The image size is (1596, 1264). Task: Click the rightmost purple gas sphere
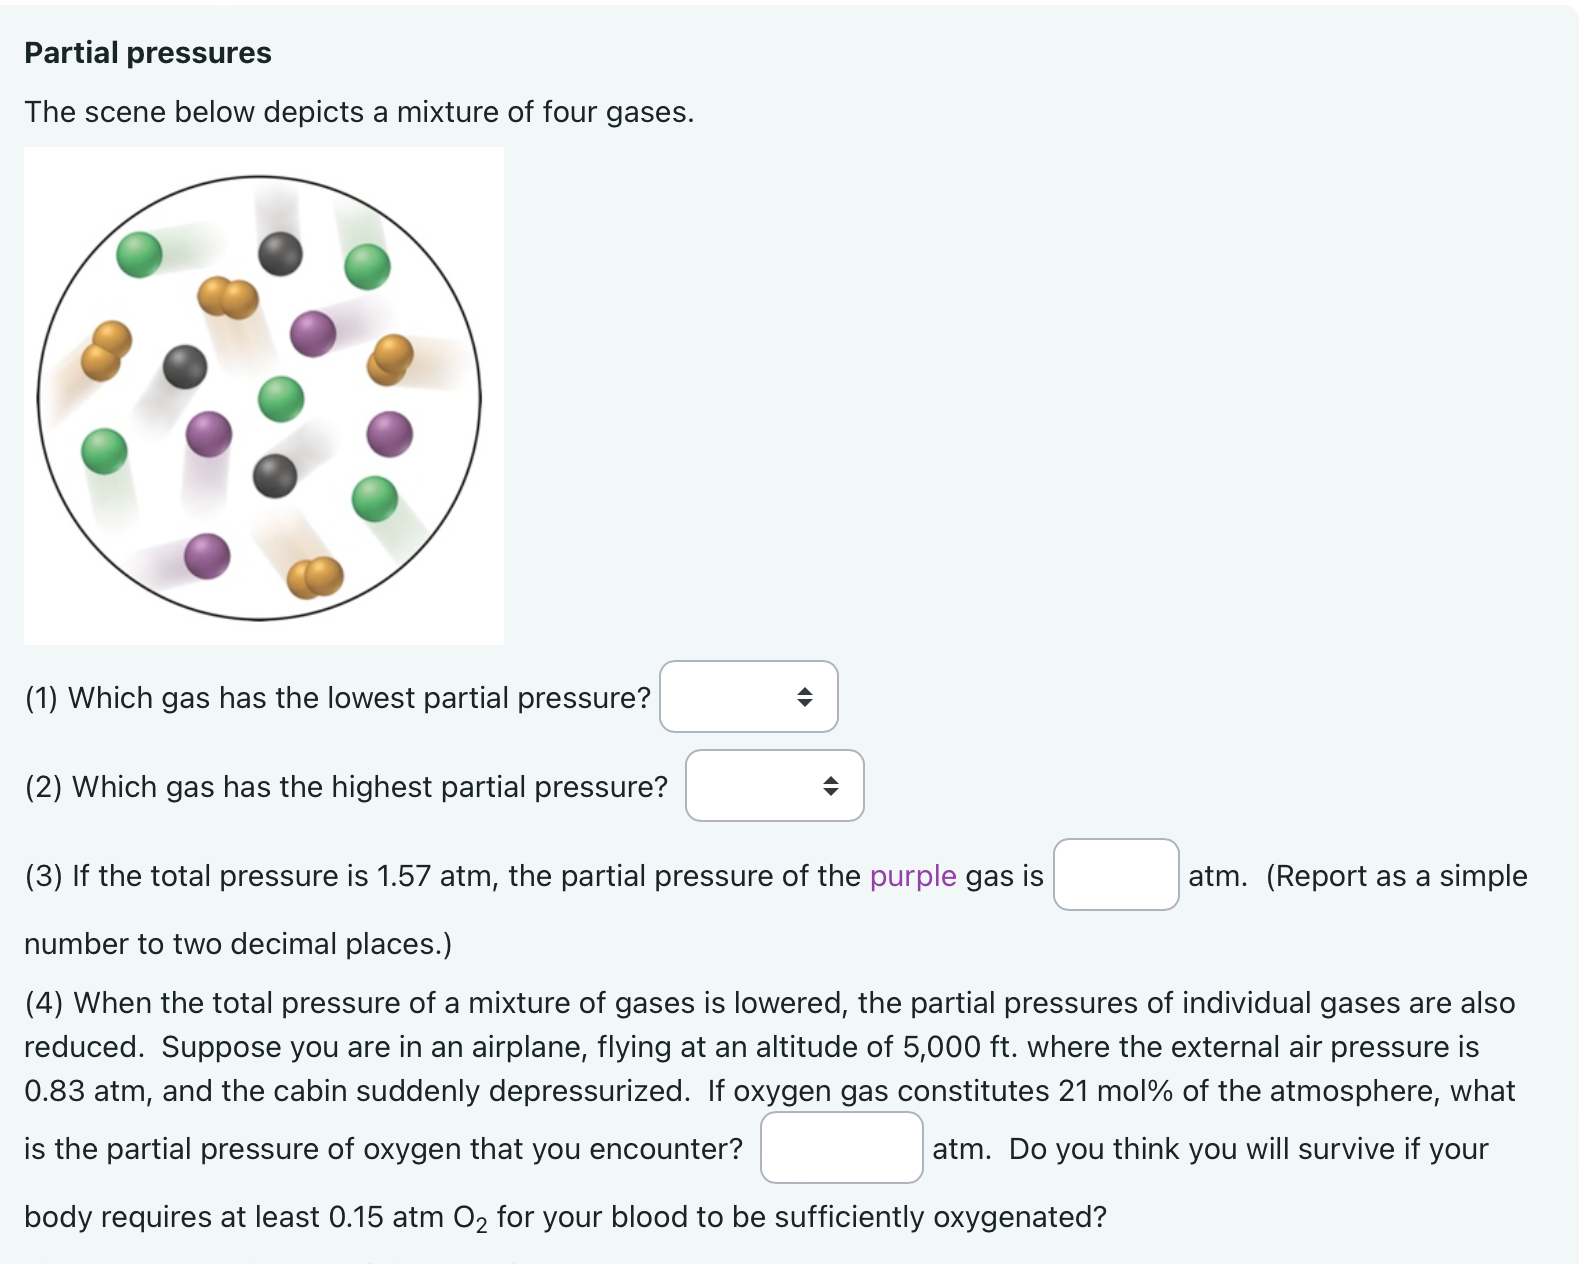click(389, 434)
